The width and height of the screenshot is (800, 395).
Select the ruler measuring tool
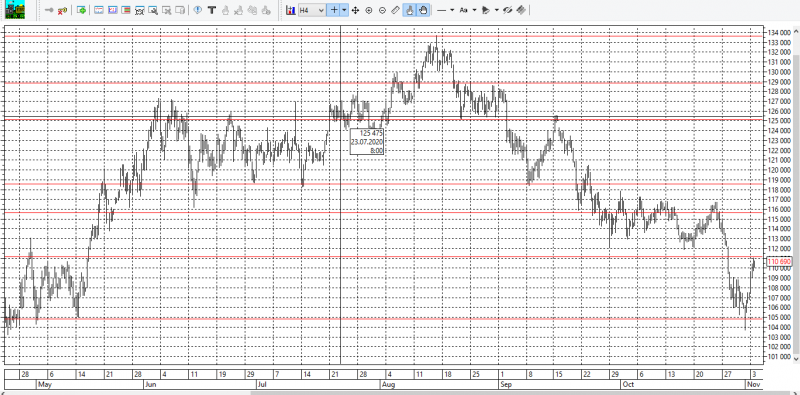tap(395, 10)
